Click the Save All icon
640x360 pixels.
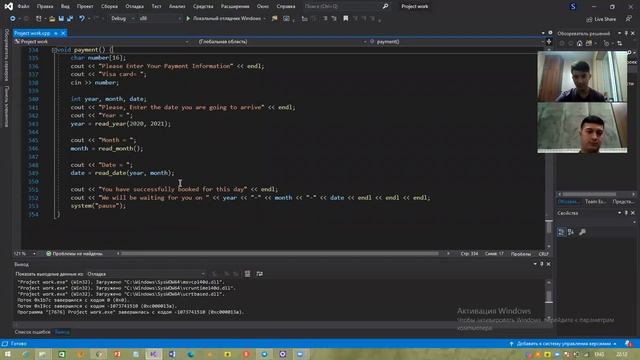[70, 18]
